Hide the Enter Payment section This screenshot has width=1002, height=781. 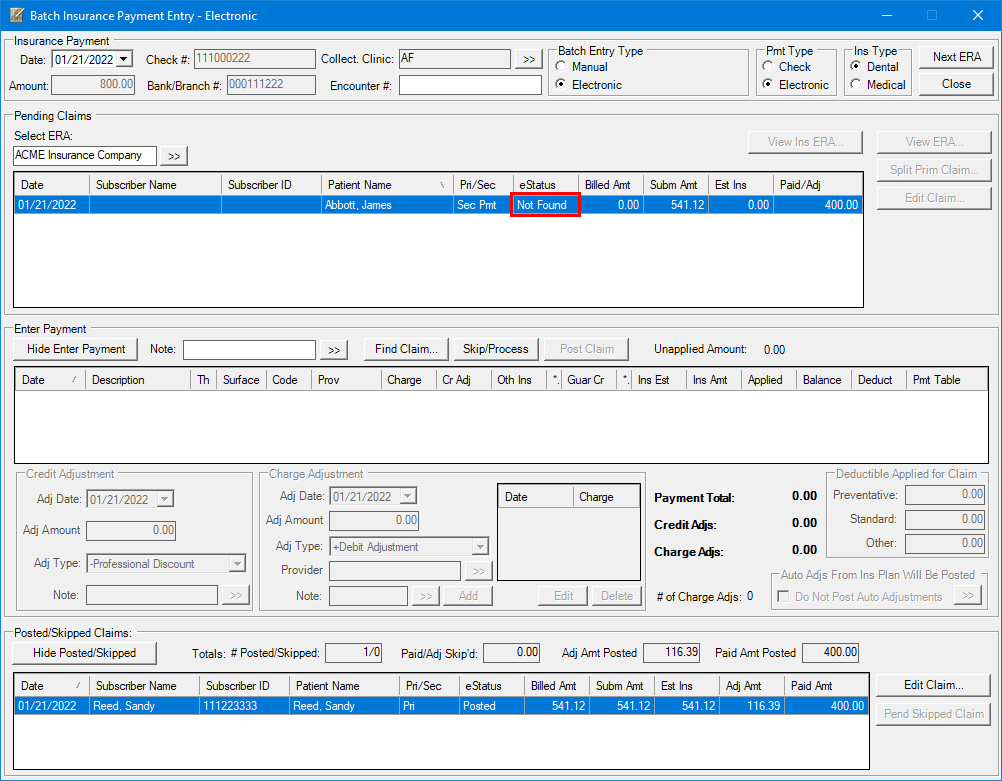point(76,349)
